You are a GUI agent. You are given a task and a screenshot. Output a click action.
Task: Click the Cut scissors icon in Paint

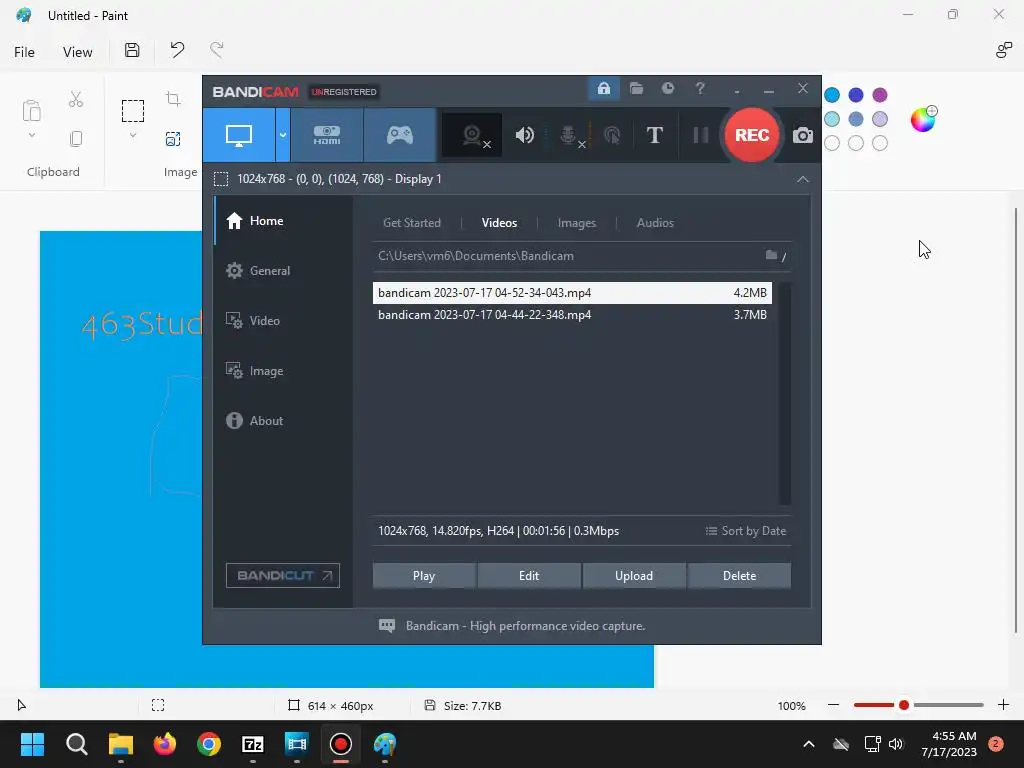[x=76, y=99]
